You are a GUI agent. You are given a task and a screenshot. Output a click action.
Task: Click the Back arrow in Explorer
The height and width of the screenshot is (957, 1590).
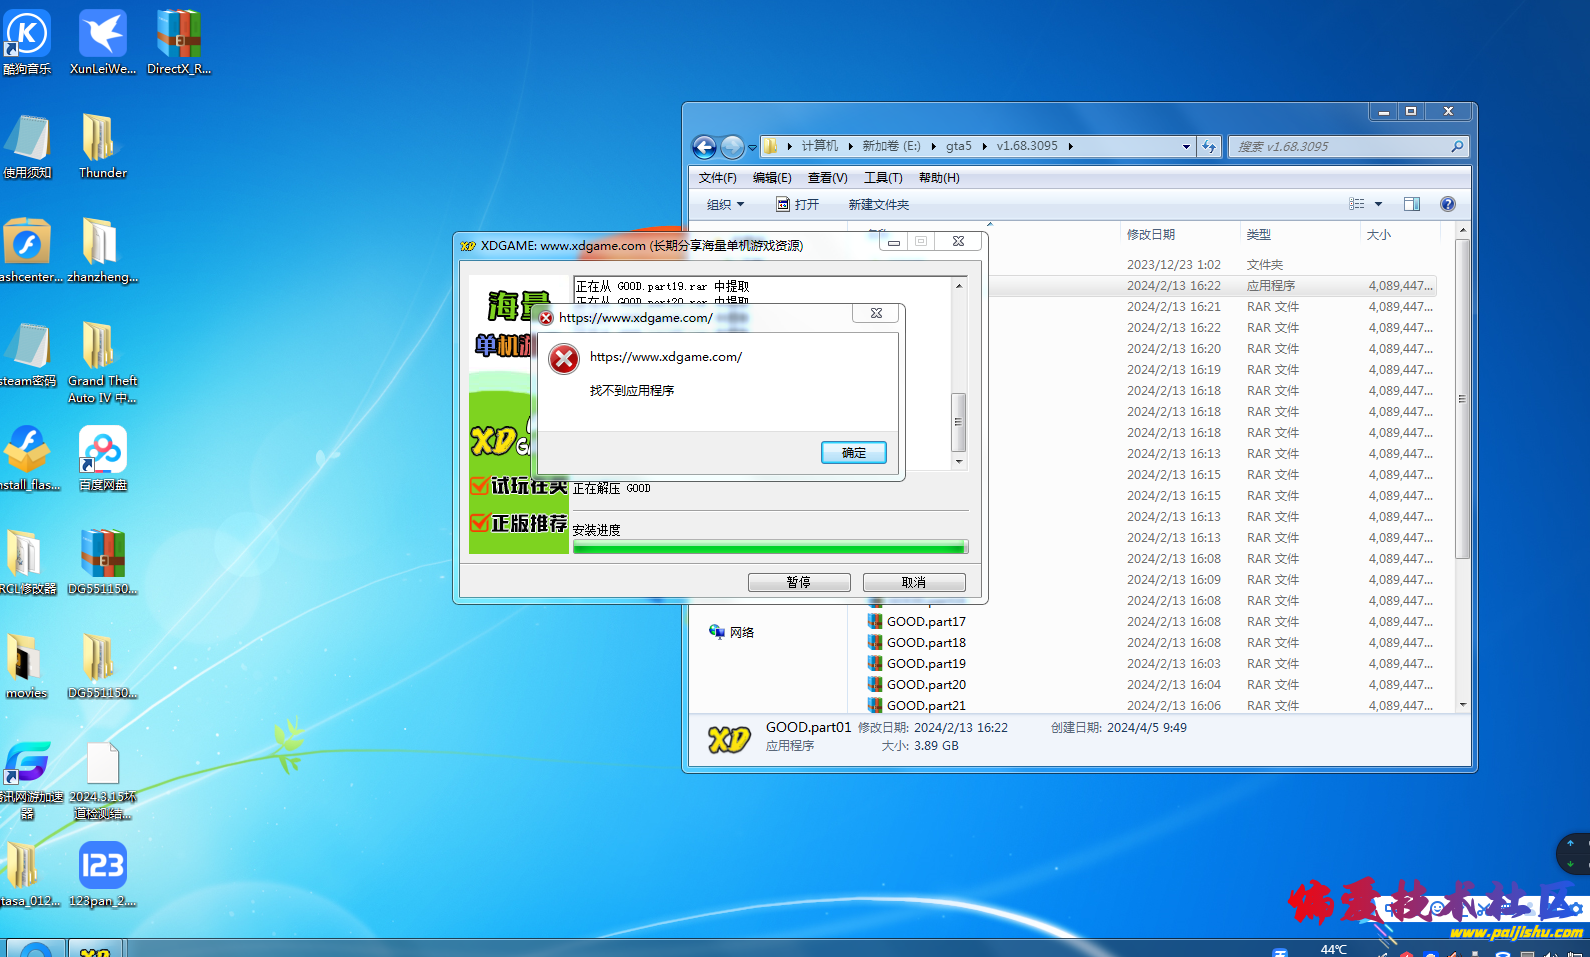pyautogui.click(x=704, y=147)
